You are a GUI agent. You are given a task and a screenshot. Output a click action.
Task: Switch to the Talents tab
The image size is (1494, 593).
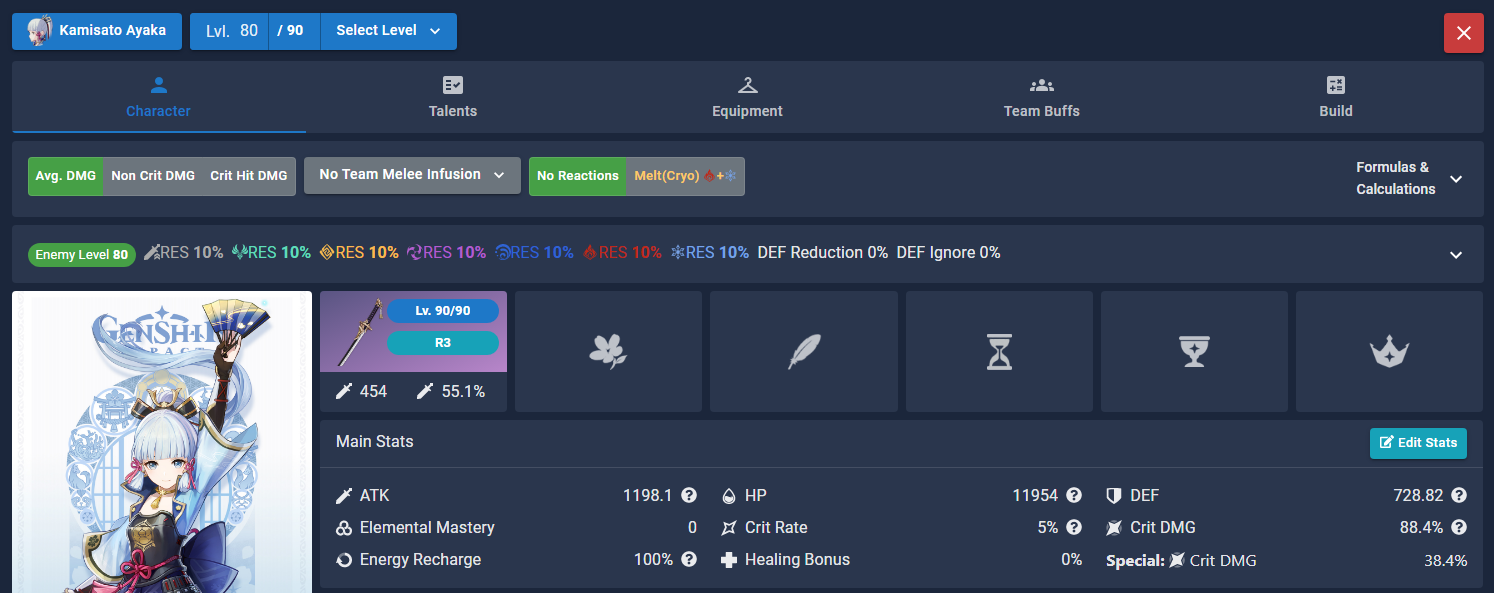452,97
